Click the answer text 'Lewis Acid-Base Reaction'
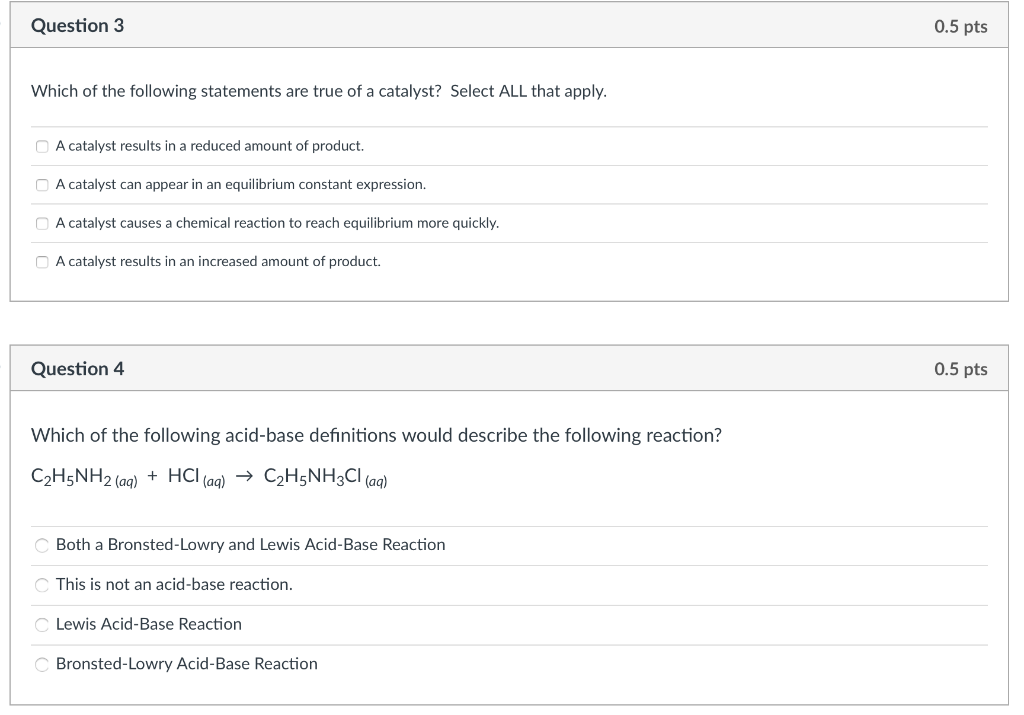The height and width of the screenshot is (715, 1024). (x=148, y=624)
